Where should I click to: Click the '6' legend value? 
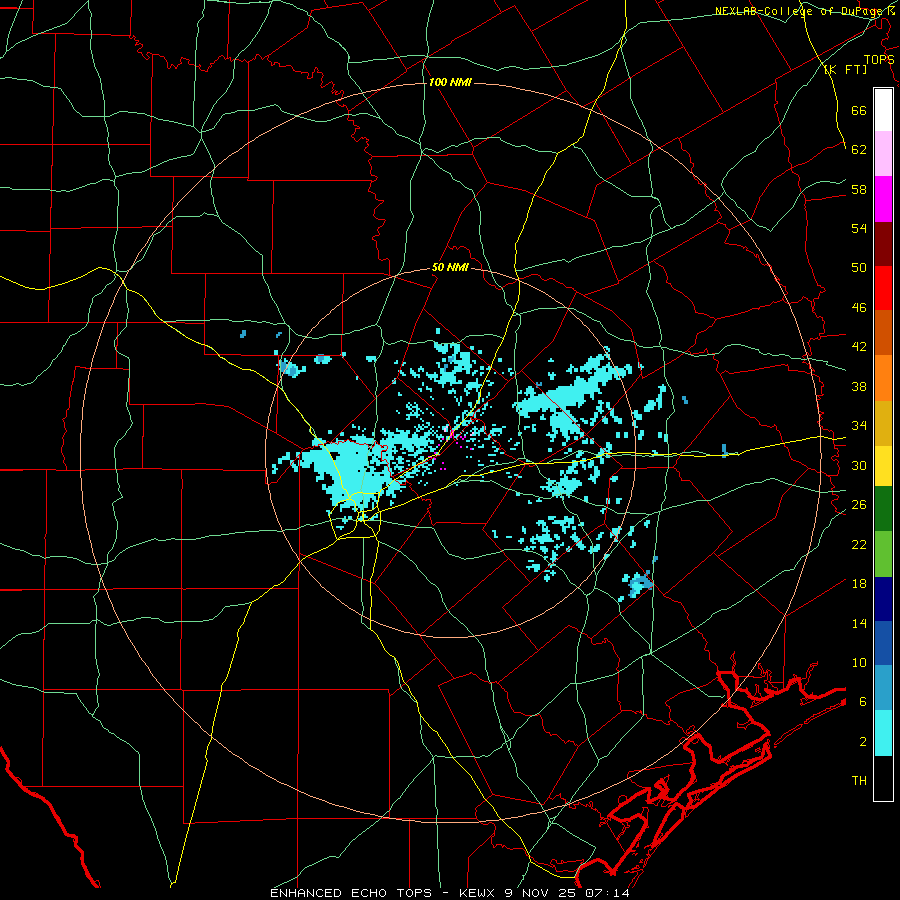863,702
